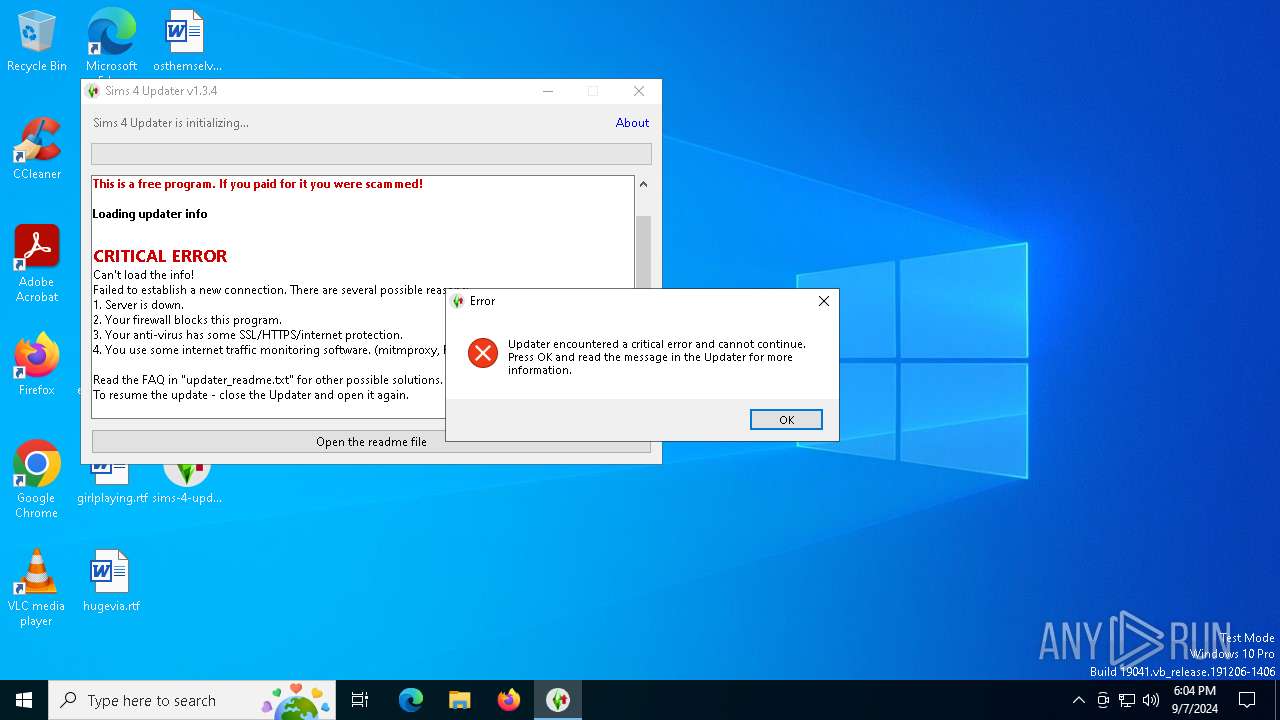Select hugevia.rtf desktop file
Image resolution: width=1280 pixels, height=720 pixels.
pyautogui.click(x=111, y=580)
